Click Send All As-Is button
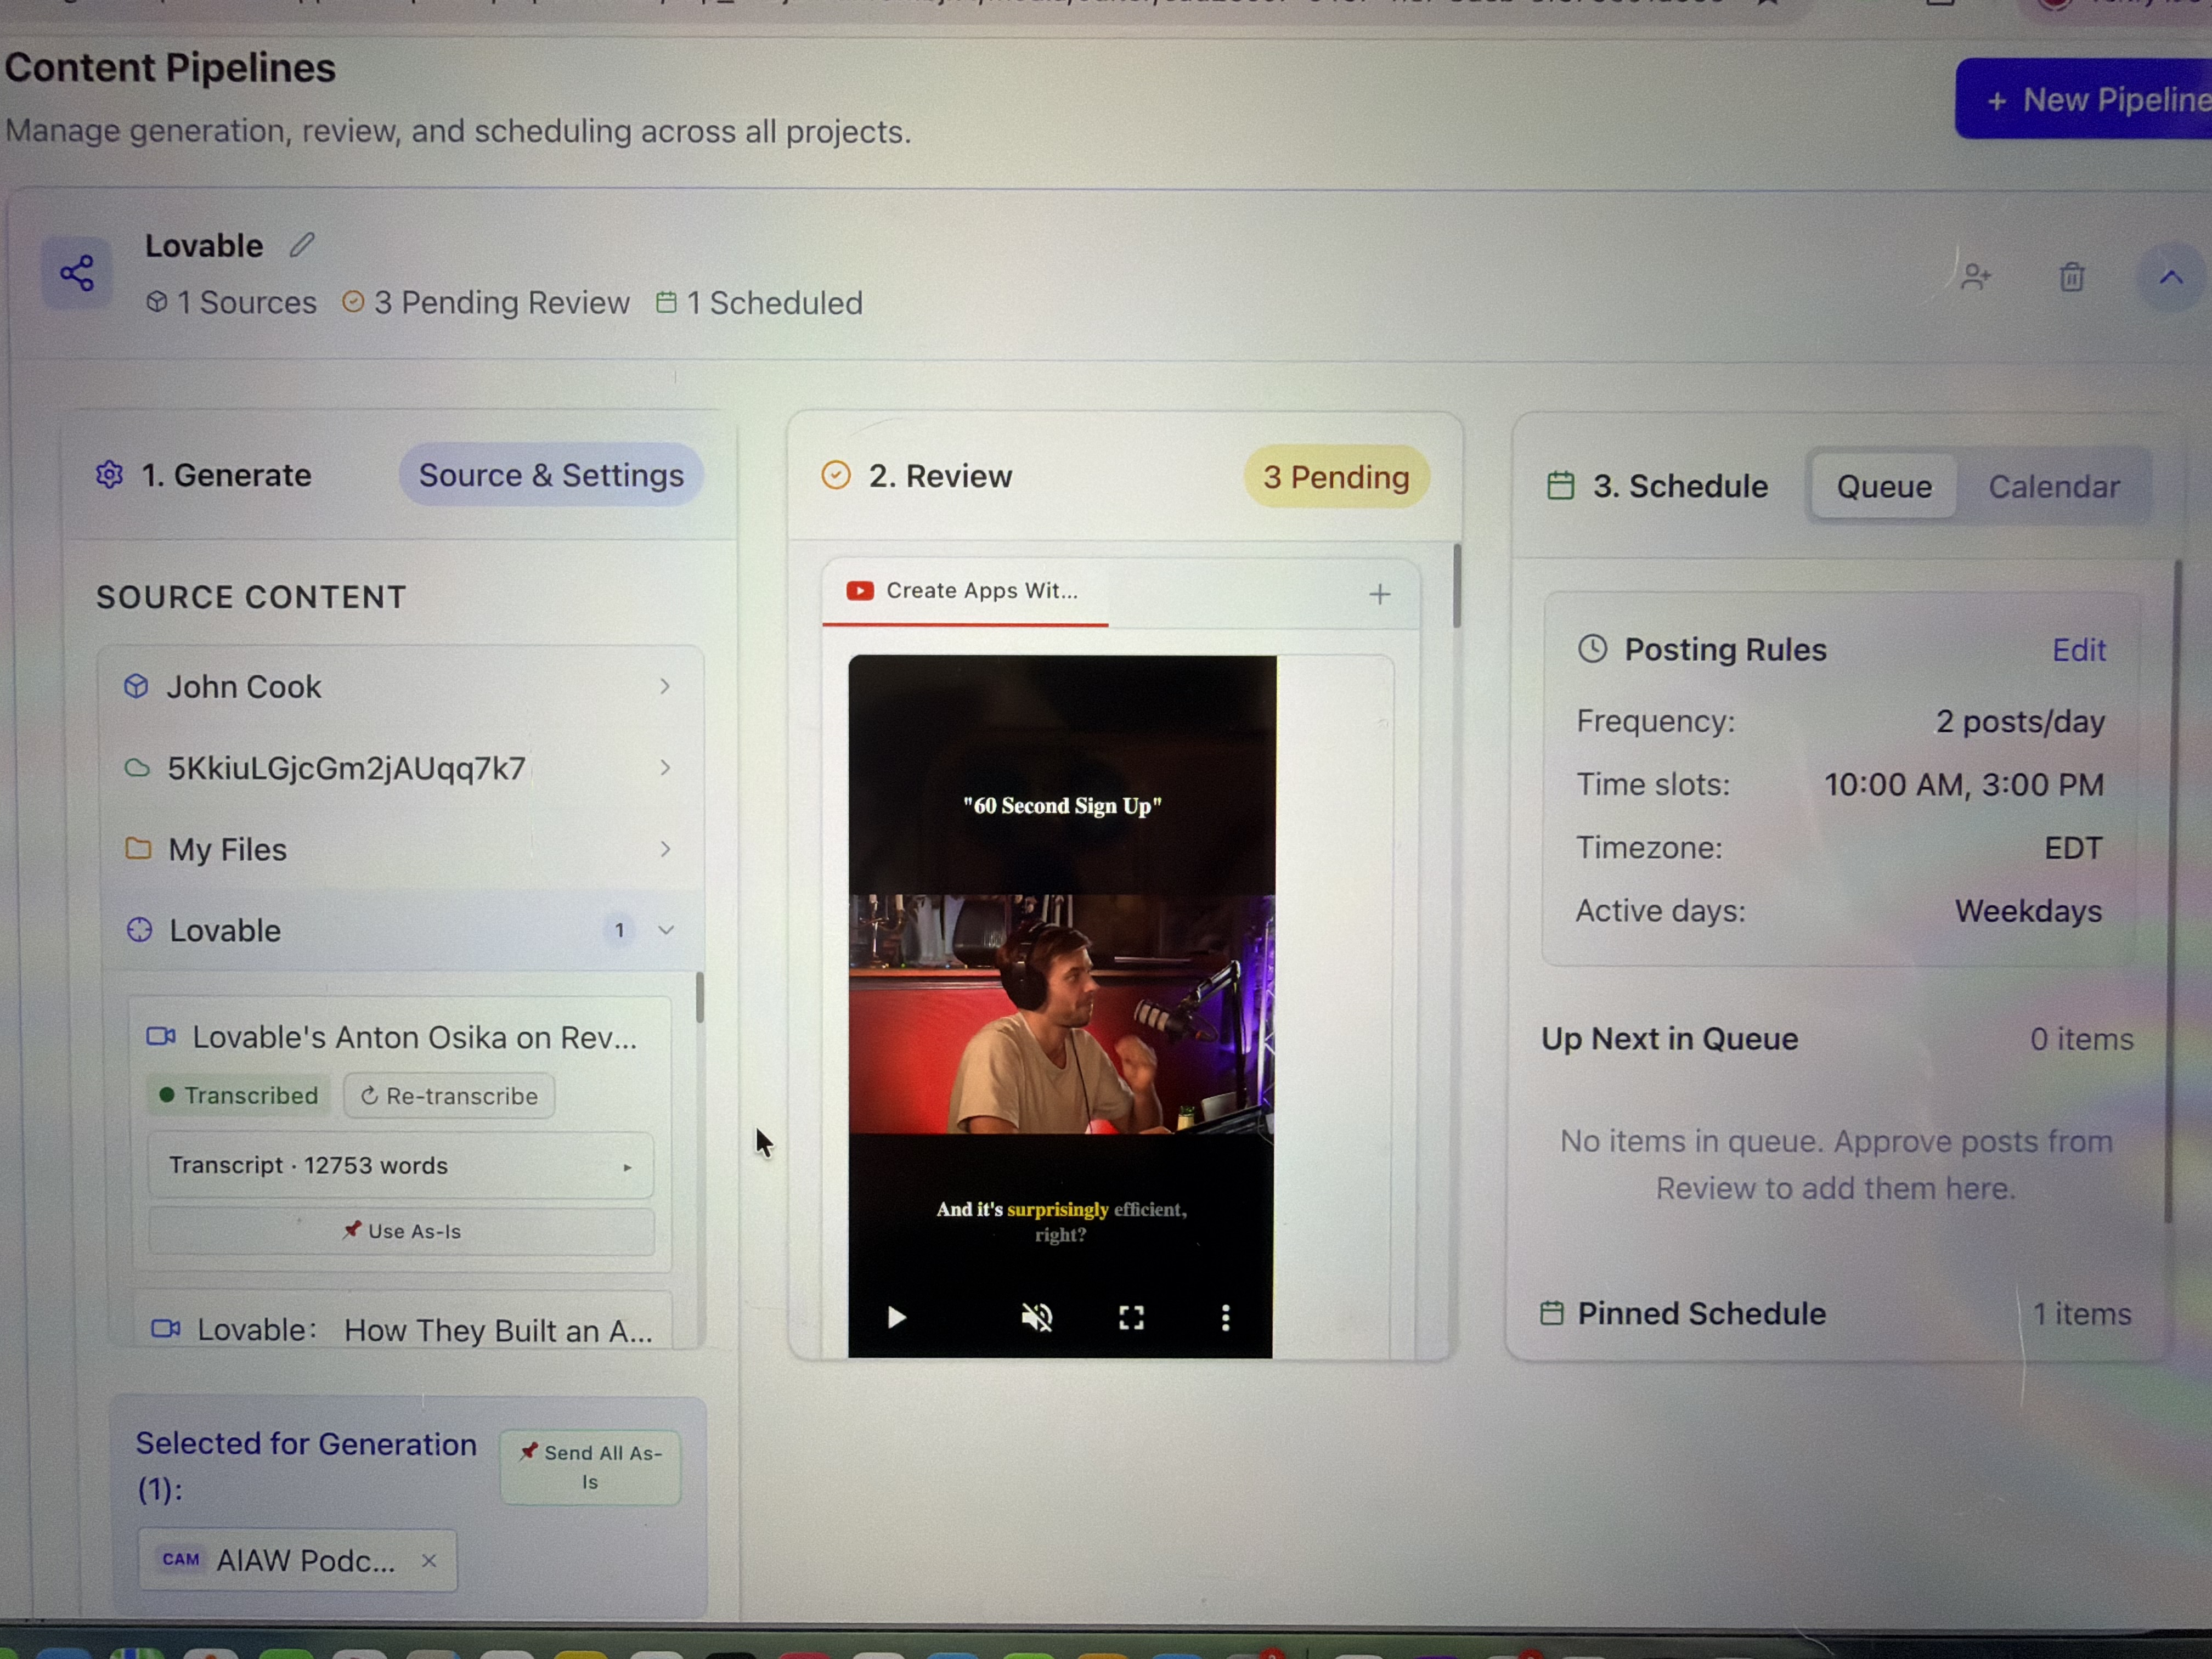This screenshot has height=1659, width=2212. click(590, 1467)
